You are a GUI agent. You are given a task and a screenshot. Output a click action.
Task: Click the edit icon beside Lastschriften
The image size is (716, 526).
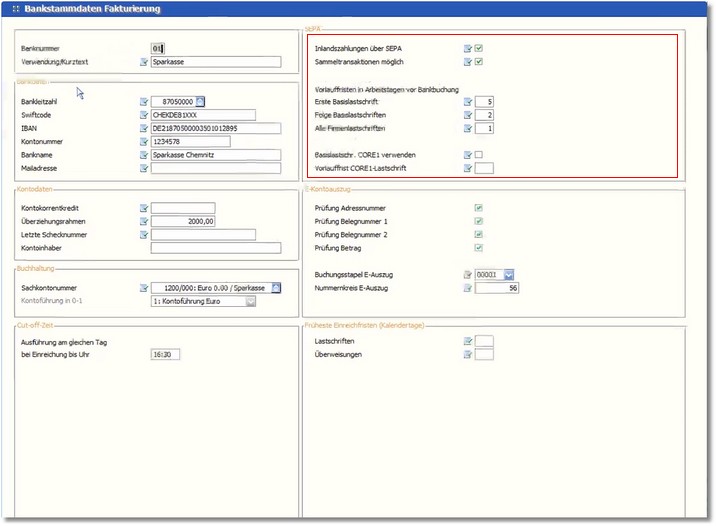tap(467, 341)
